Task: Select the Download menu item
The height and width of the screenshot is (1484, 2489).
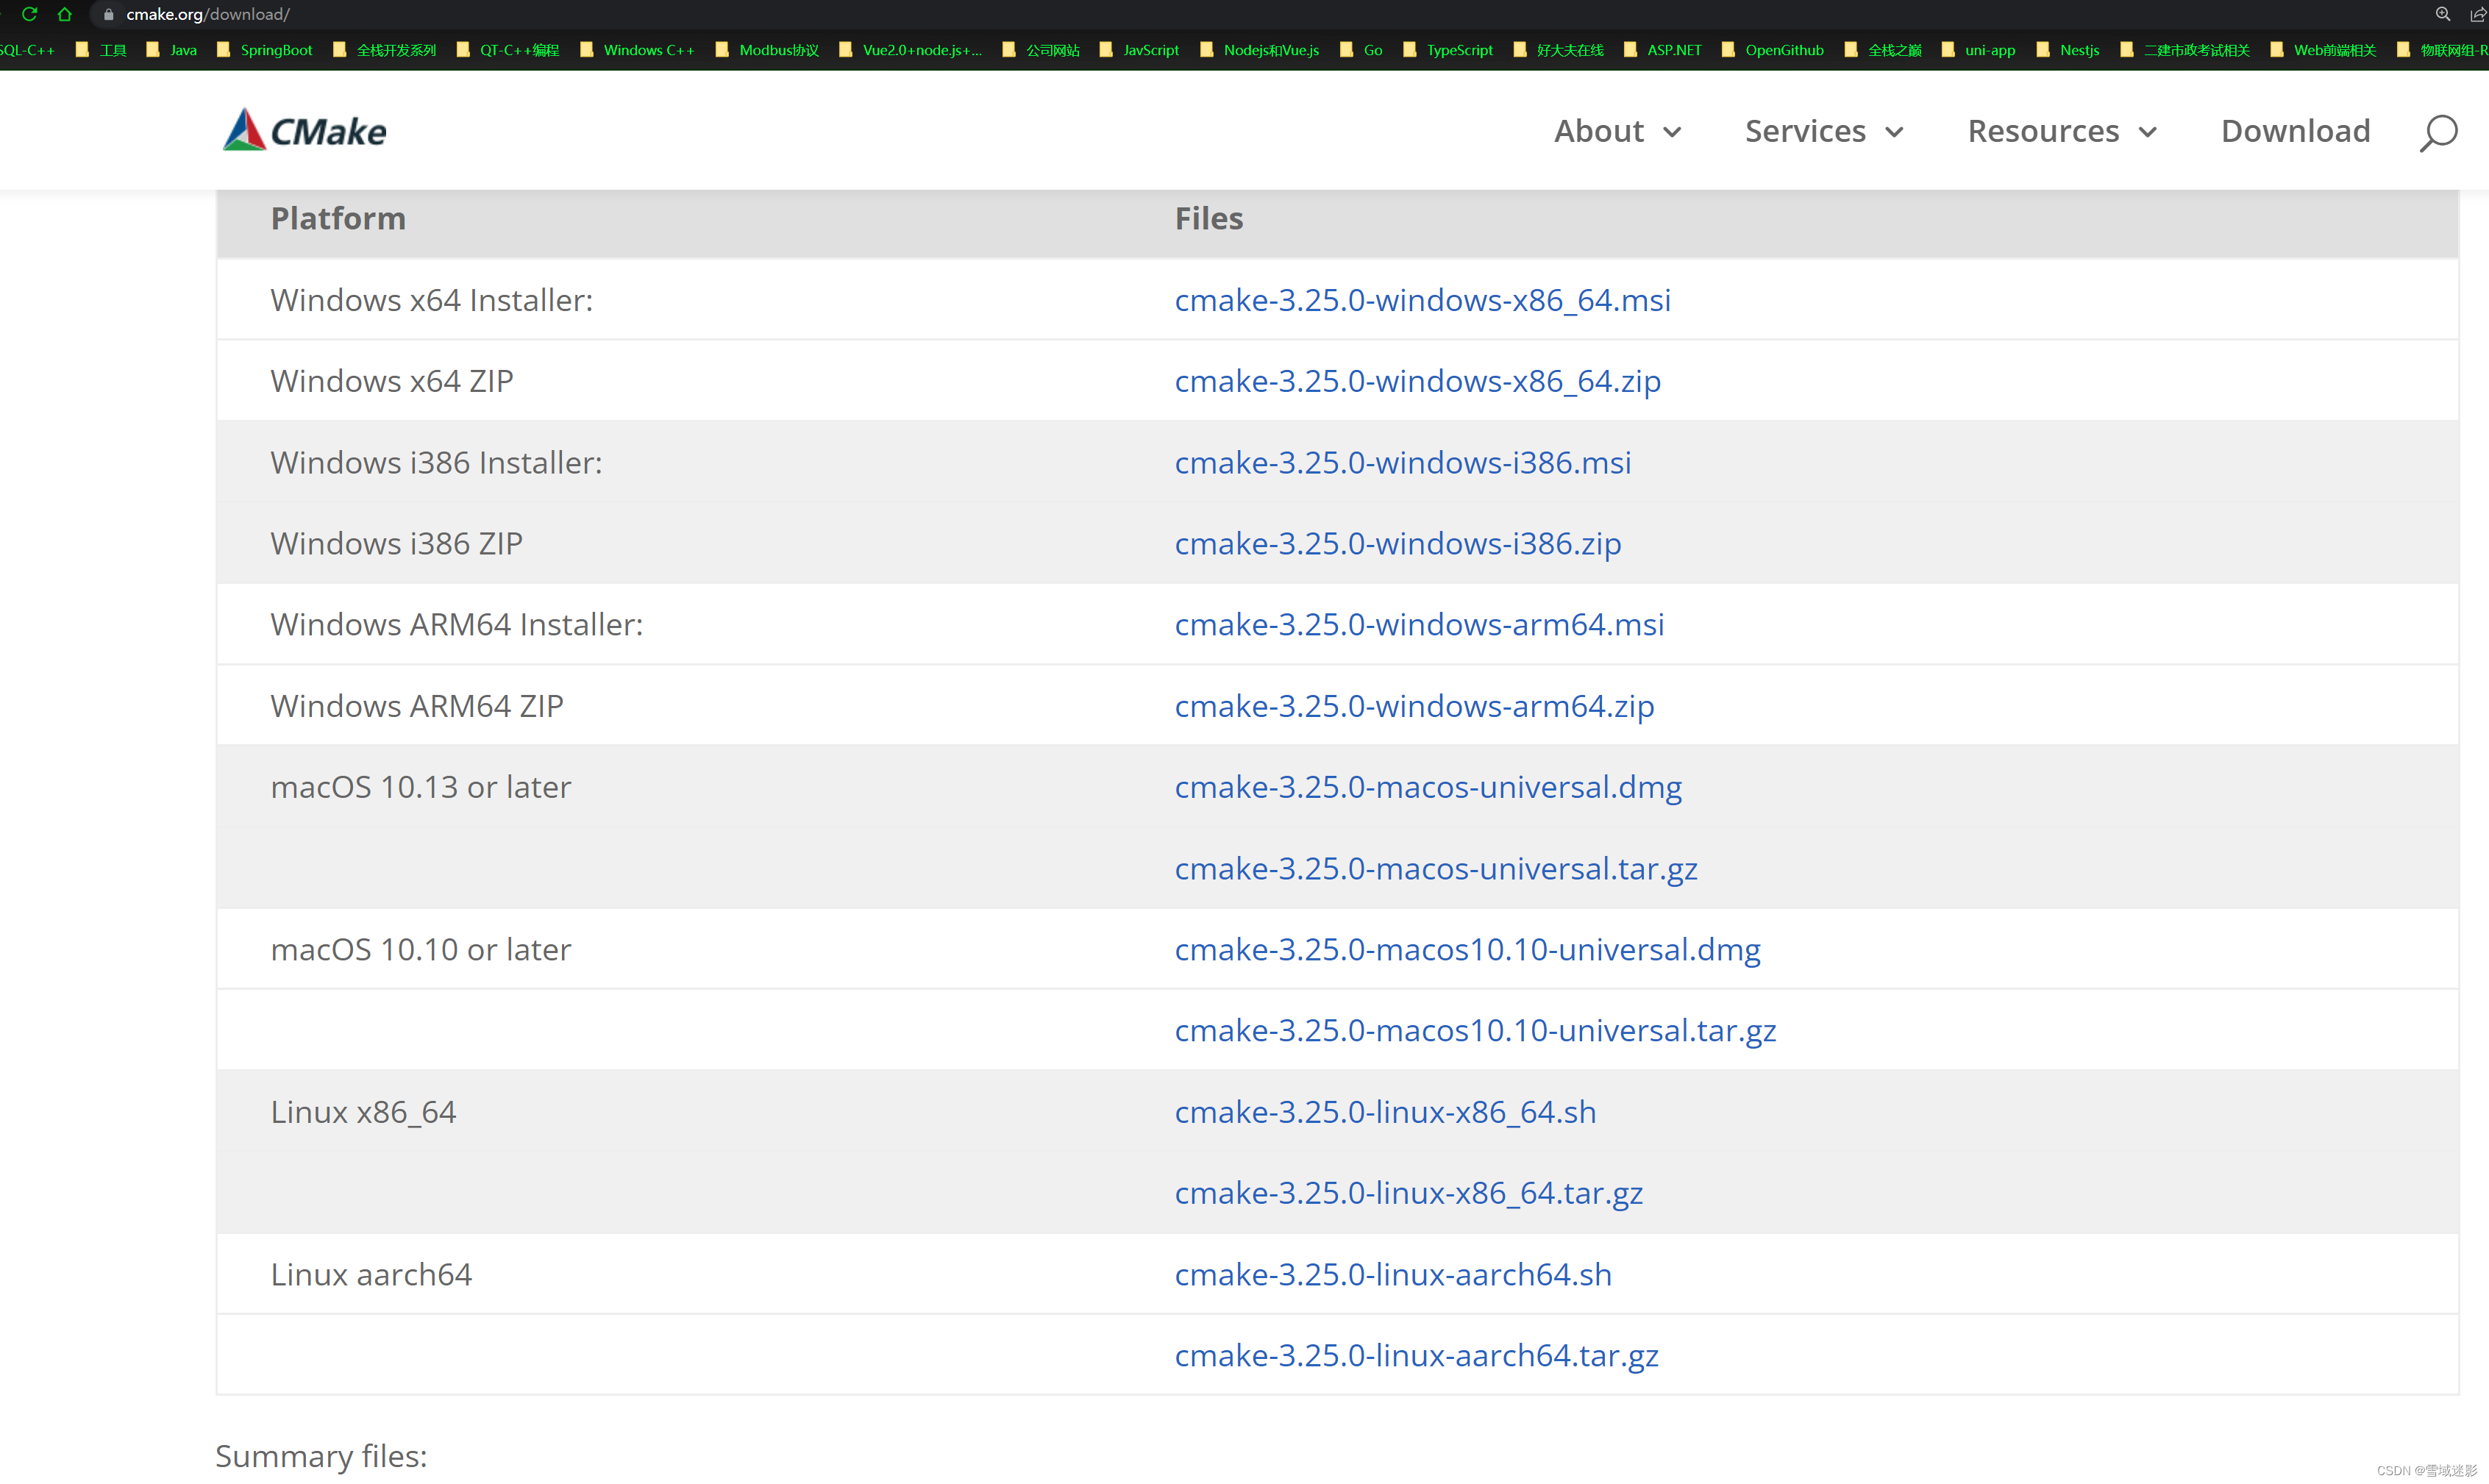Action: (x=2295, y=131)
